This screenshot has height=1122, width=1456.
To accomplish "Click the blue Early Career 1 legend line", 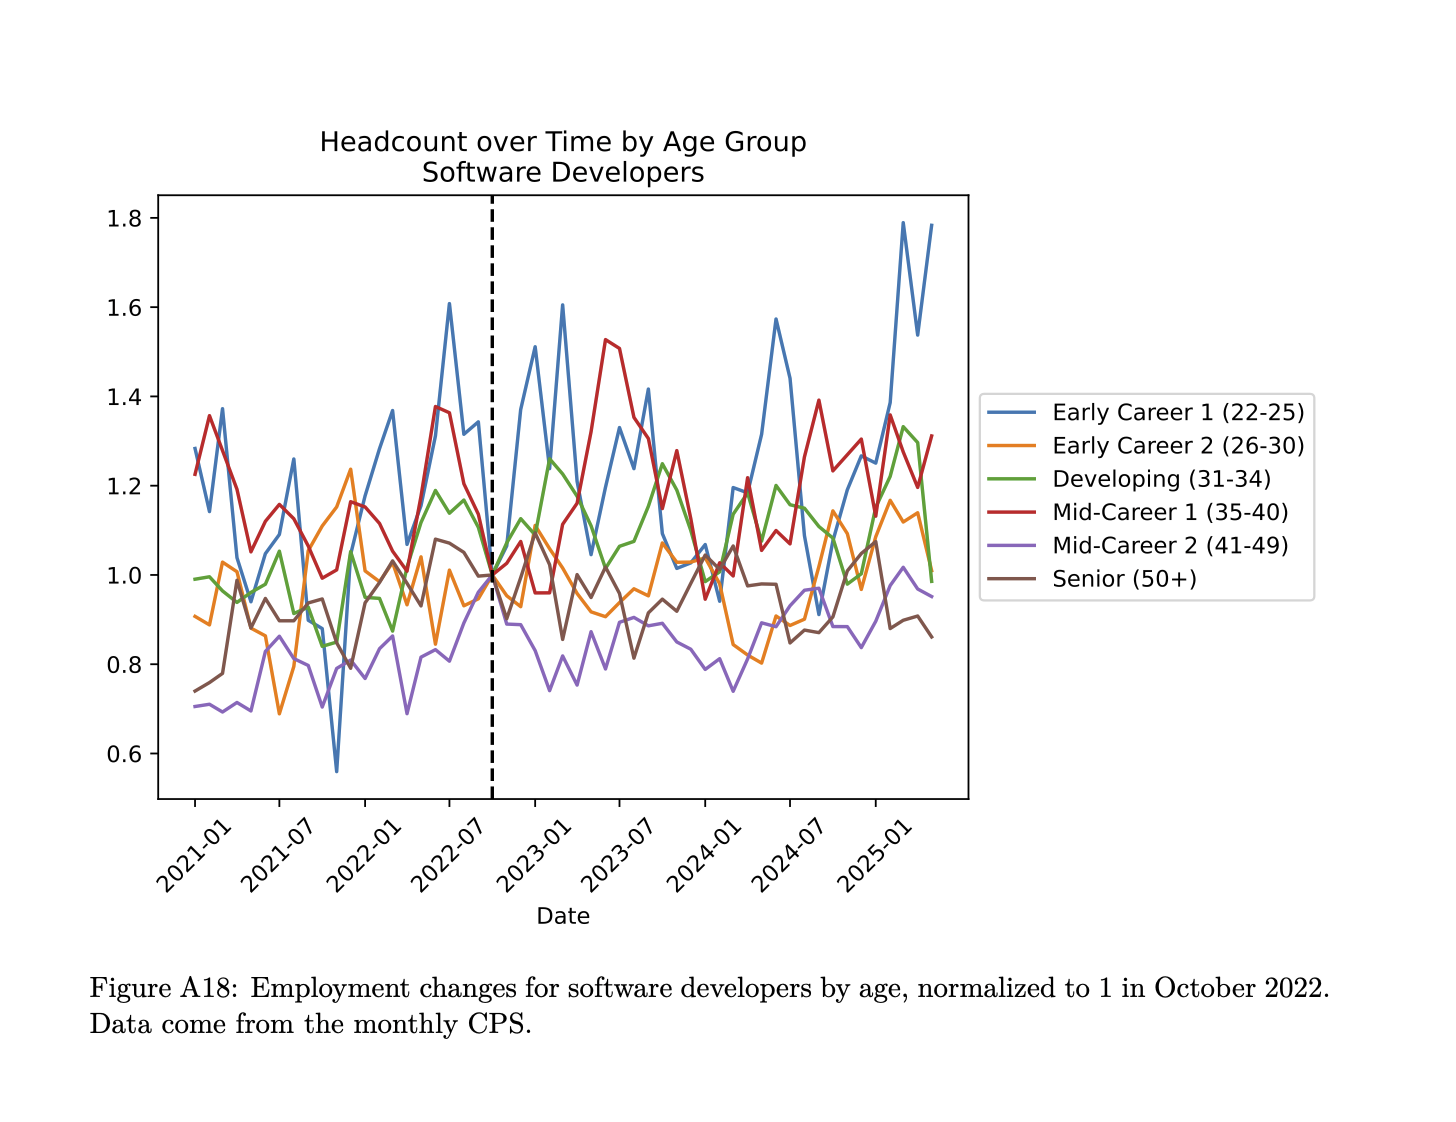I will [1011, 413].
